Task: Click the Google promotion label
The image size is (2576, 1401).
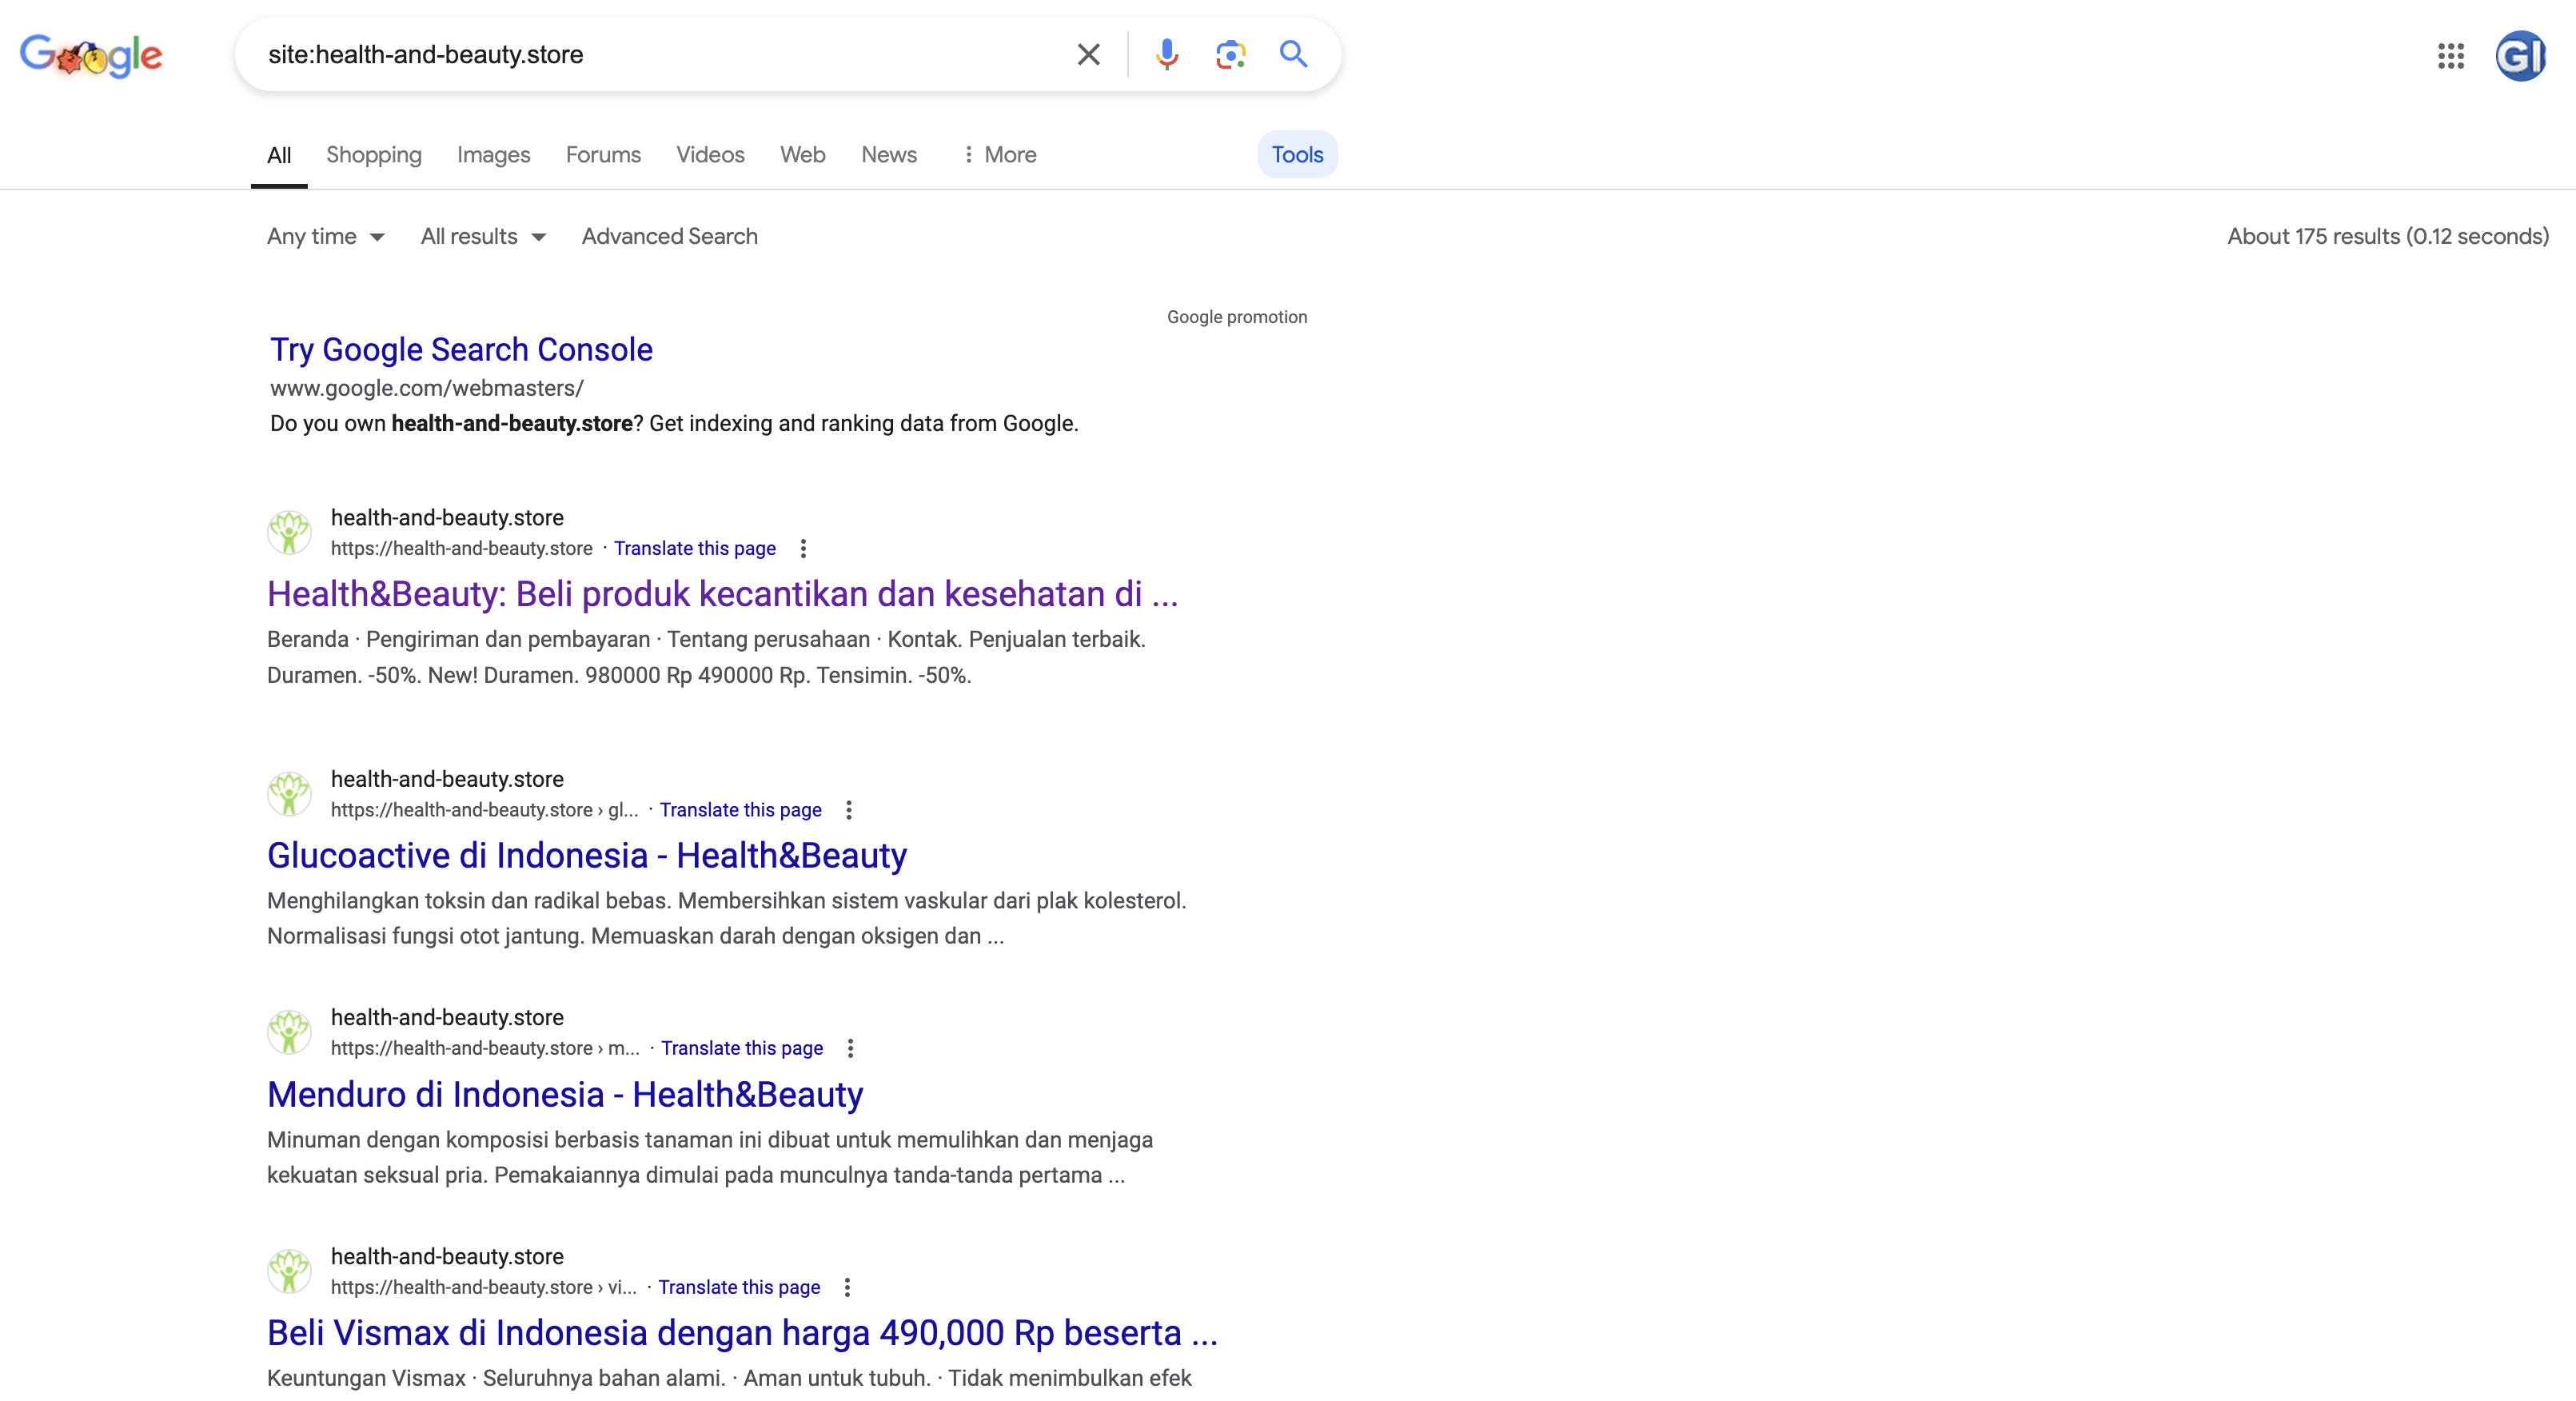Action: tap(1237, 317)
